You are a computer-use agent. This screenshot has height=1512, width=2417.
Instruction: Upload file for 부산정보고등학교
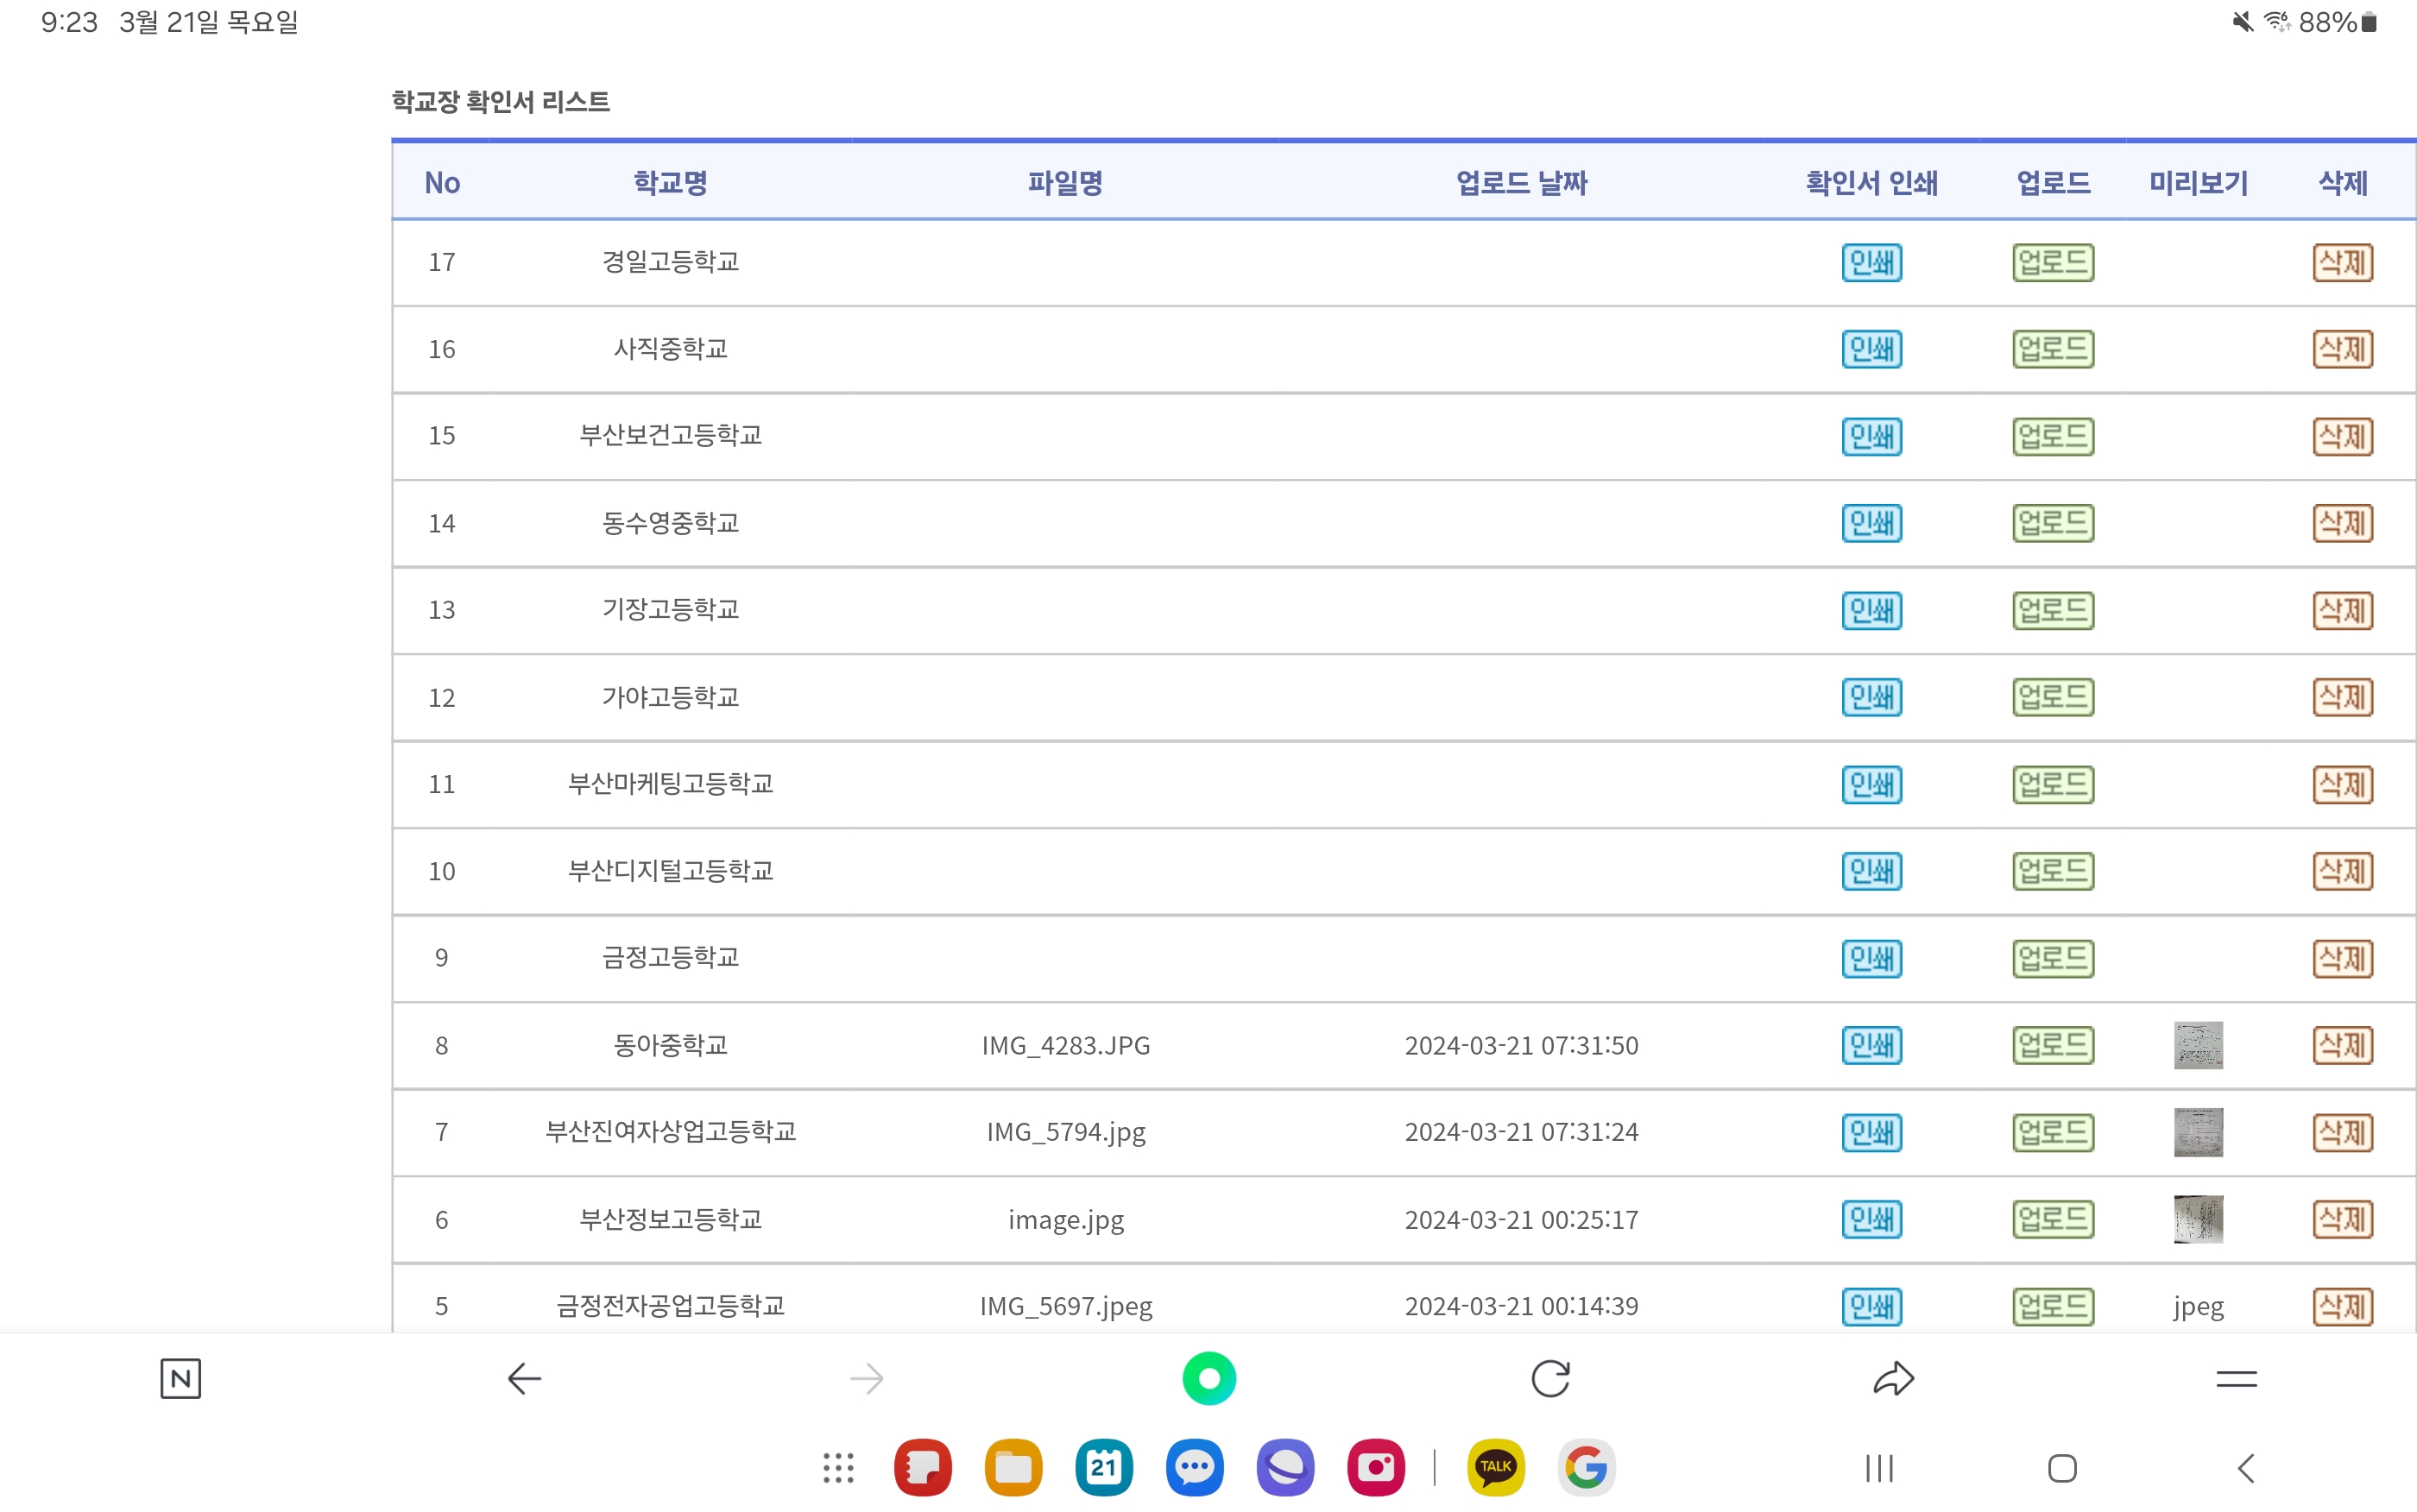coord(2053,1219)
